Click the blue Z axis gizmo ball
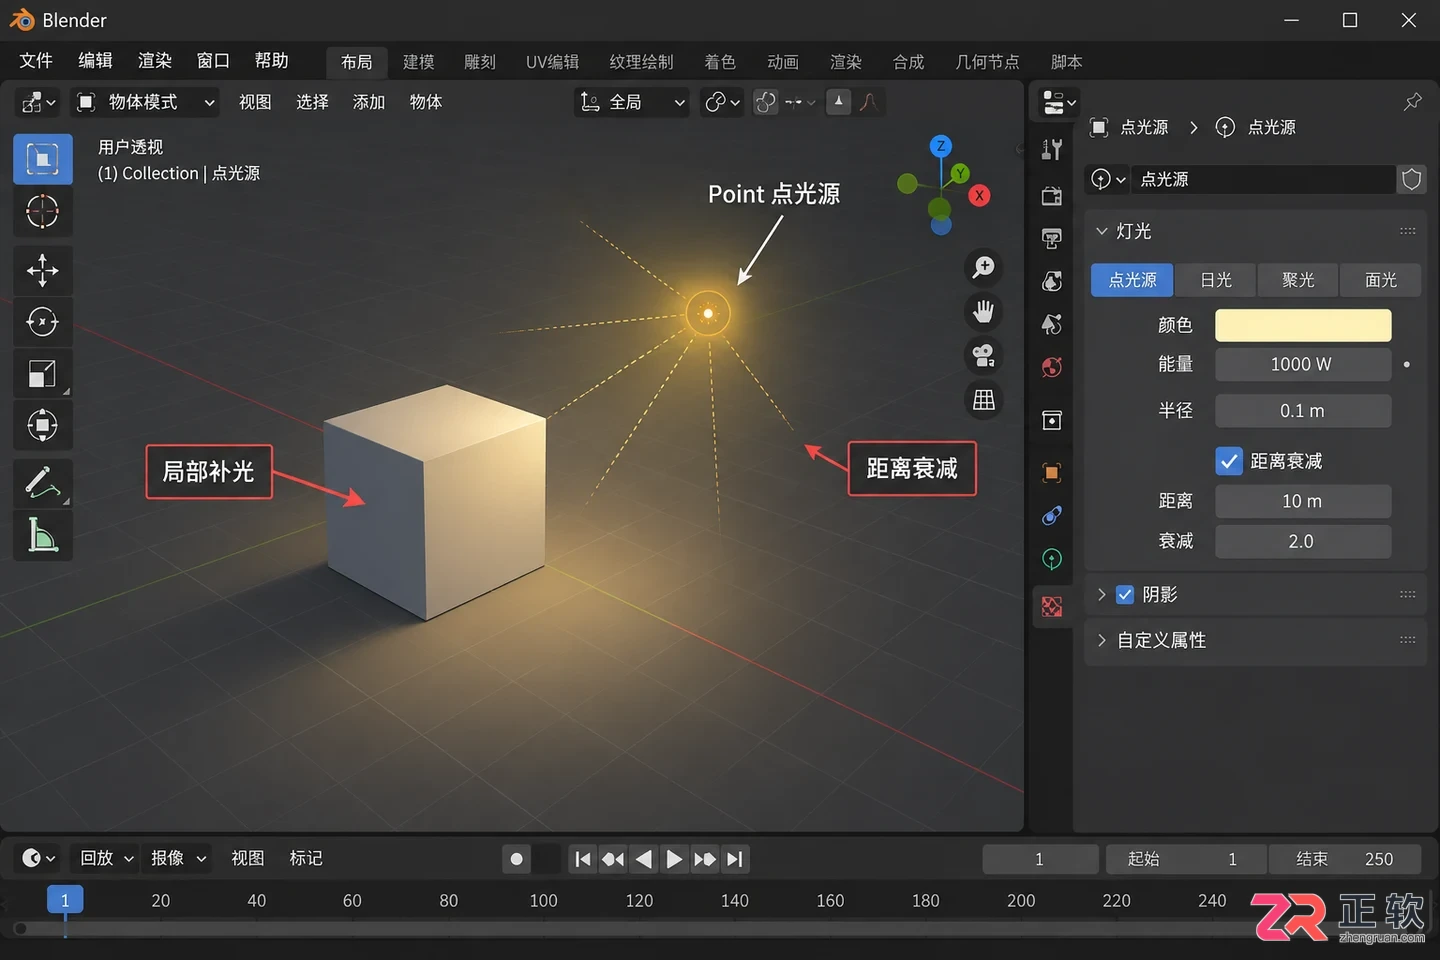This screenshot has height=960, width=1440. (x=941, y=146)
